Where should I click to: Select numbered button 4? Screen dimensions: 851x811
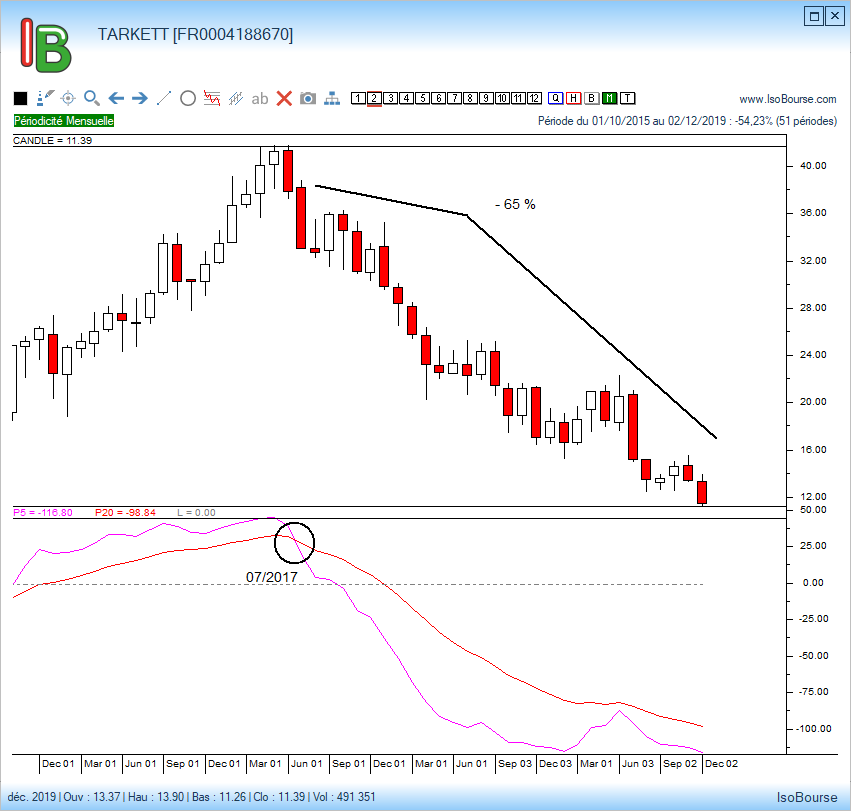(406, 98)
